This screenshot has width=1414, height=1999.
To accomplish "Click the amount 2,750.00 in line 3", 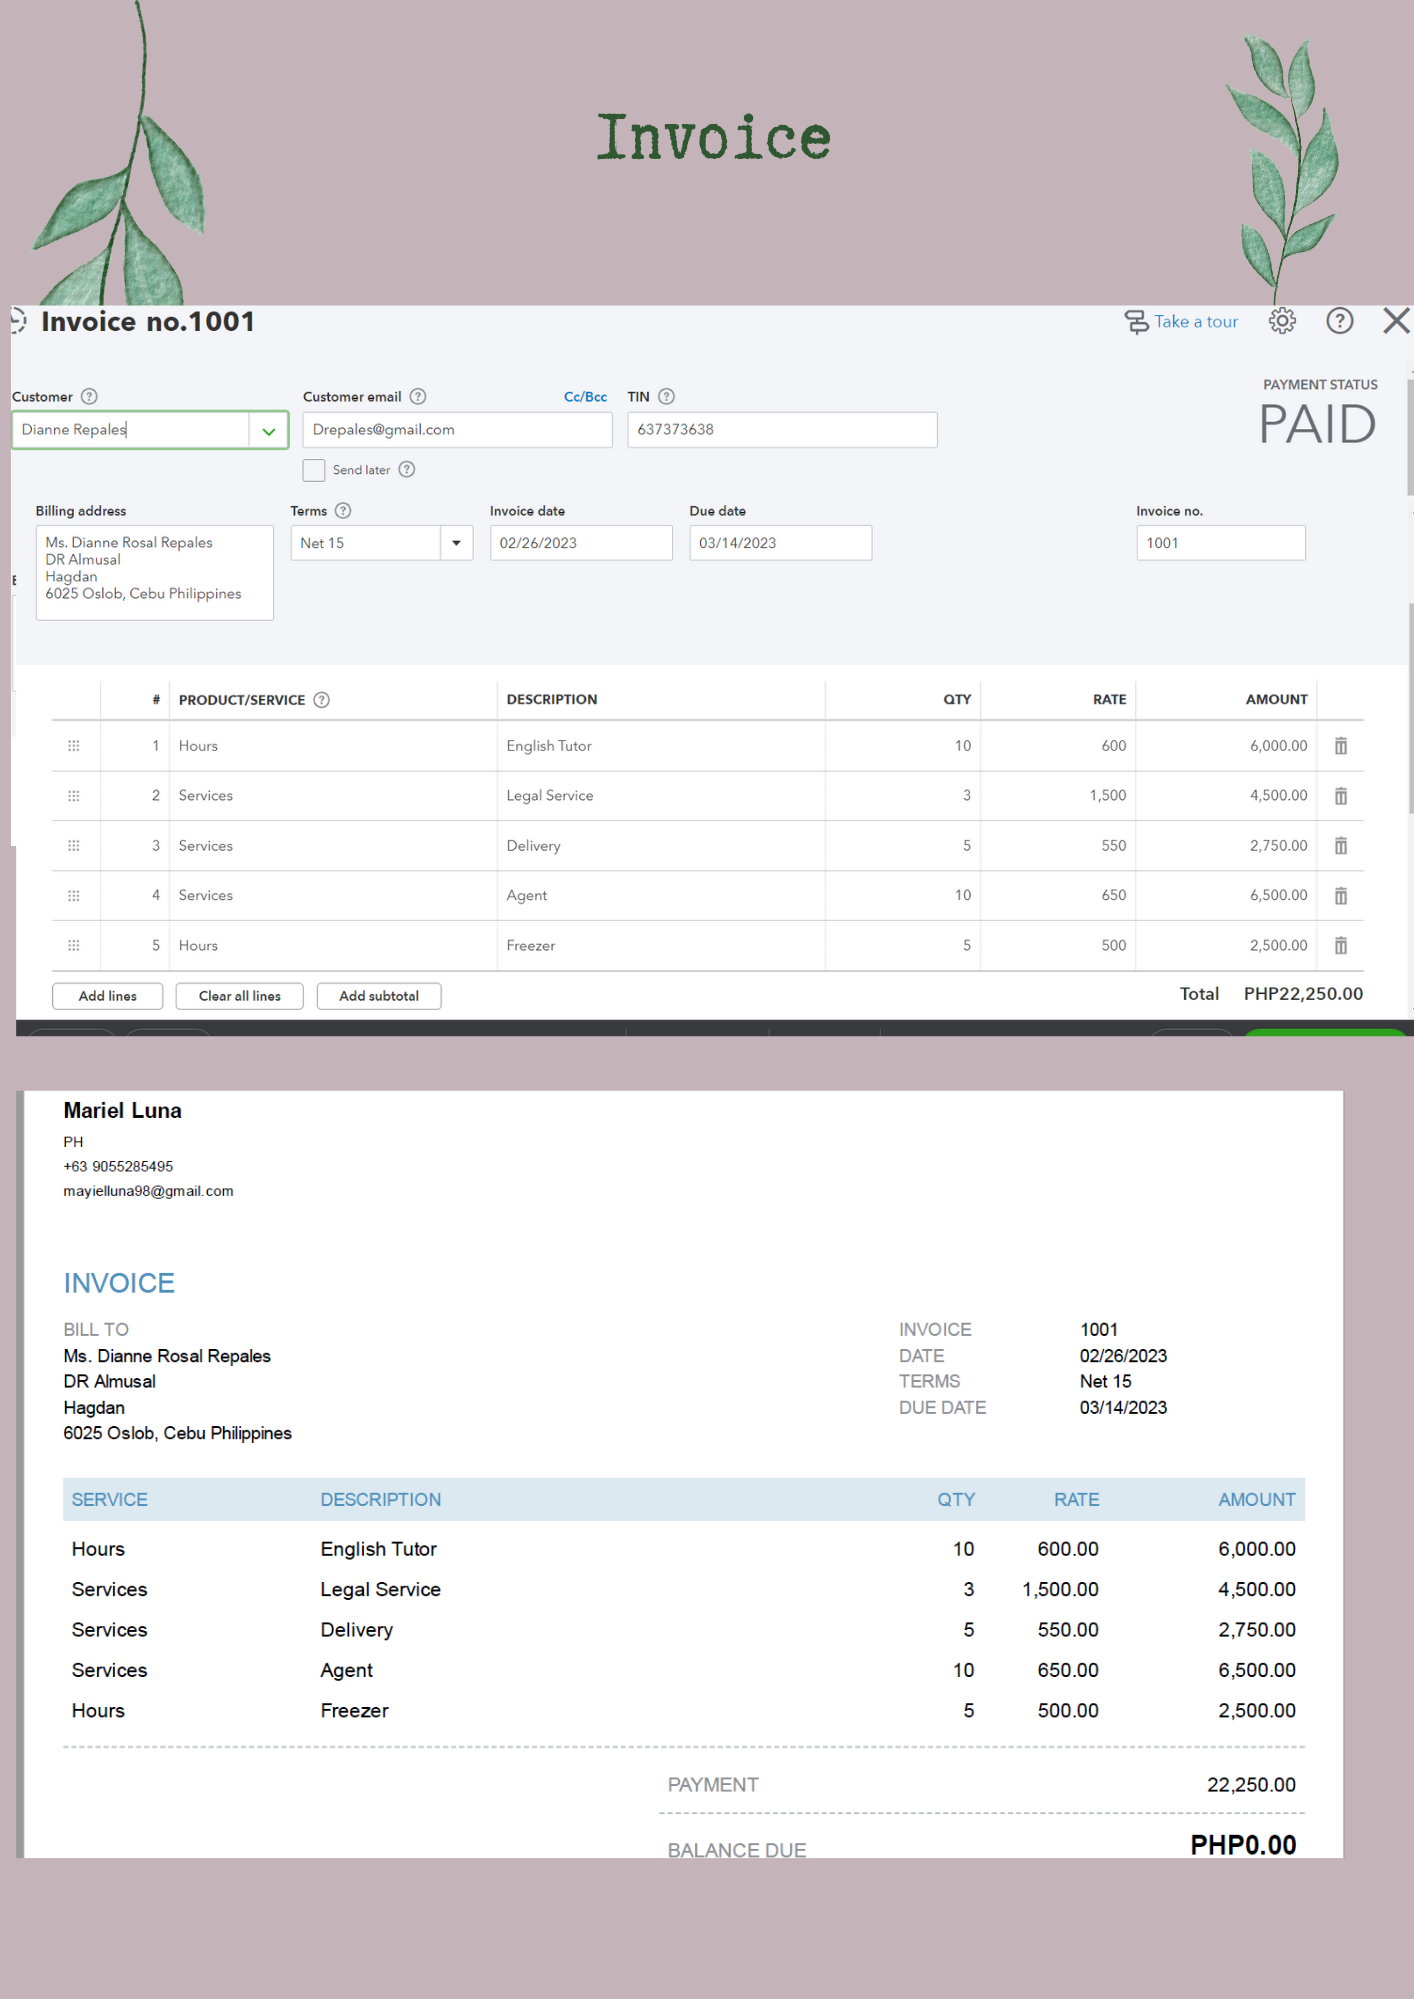I will (x=1278, y=846).
